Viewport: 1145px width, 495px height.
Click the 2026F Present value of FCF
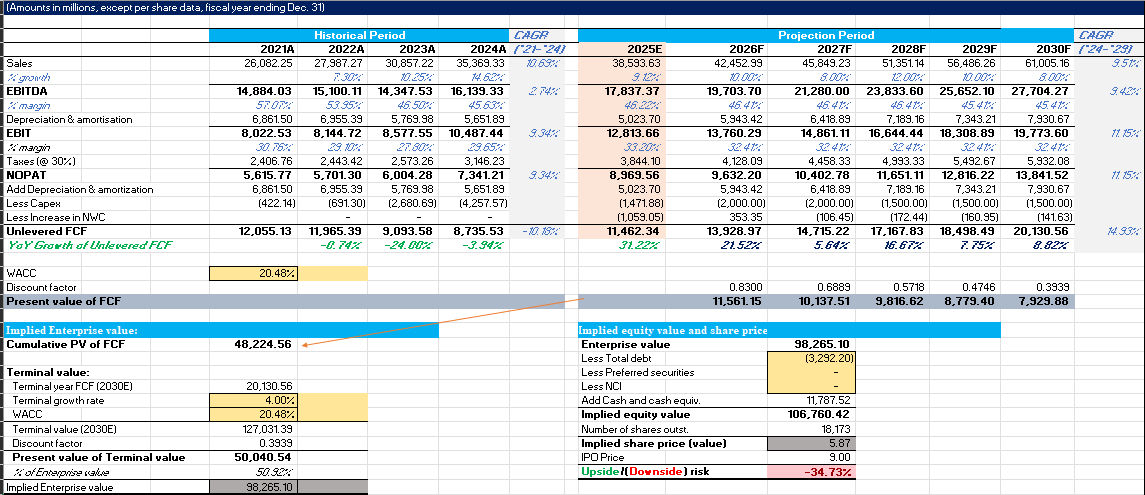point(736,301)
